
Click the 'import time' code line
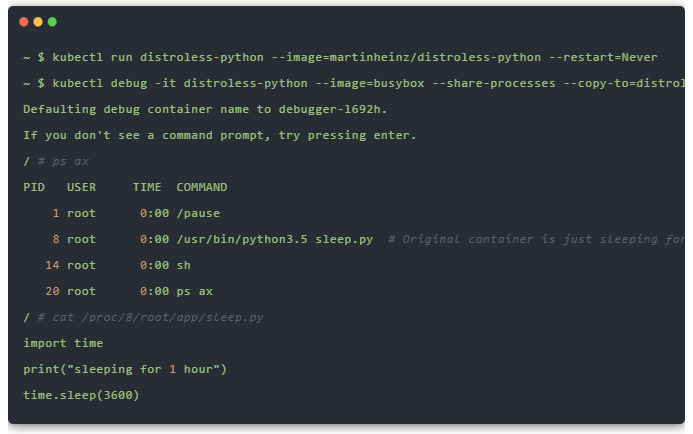(x=63, y=343)
